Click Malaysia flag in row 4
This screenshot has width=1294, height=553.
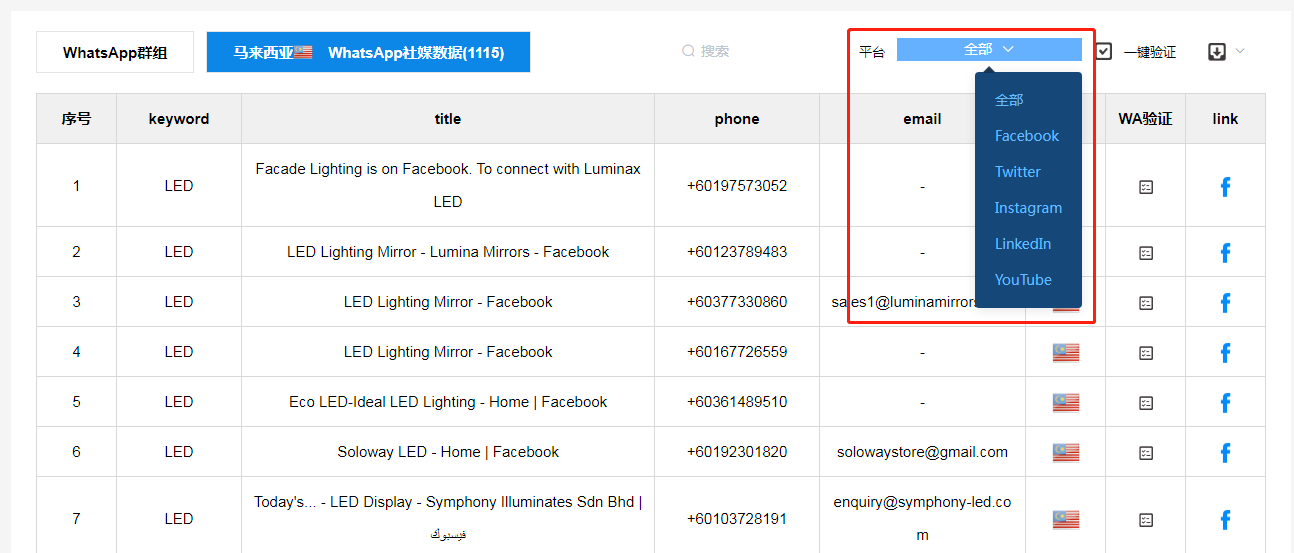(x=1065, y=352)
